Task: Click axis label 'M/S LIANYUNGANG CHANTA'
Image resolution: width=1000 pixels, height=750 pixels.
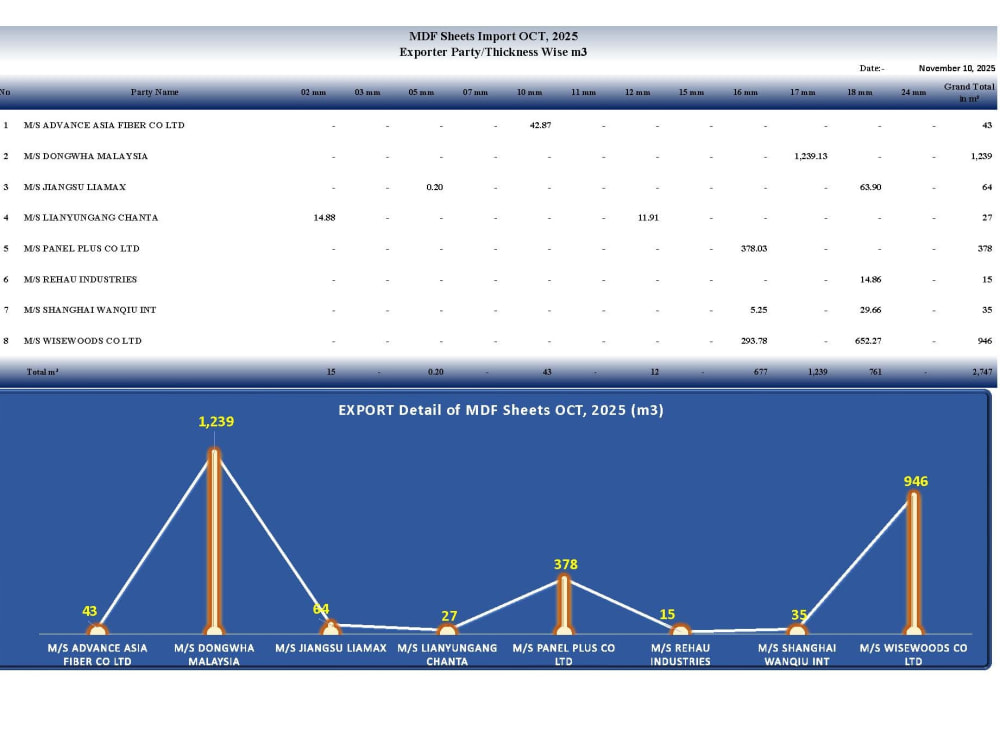Action: (447, 655)
